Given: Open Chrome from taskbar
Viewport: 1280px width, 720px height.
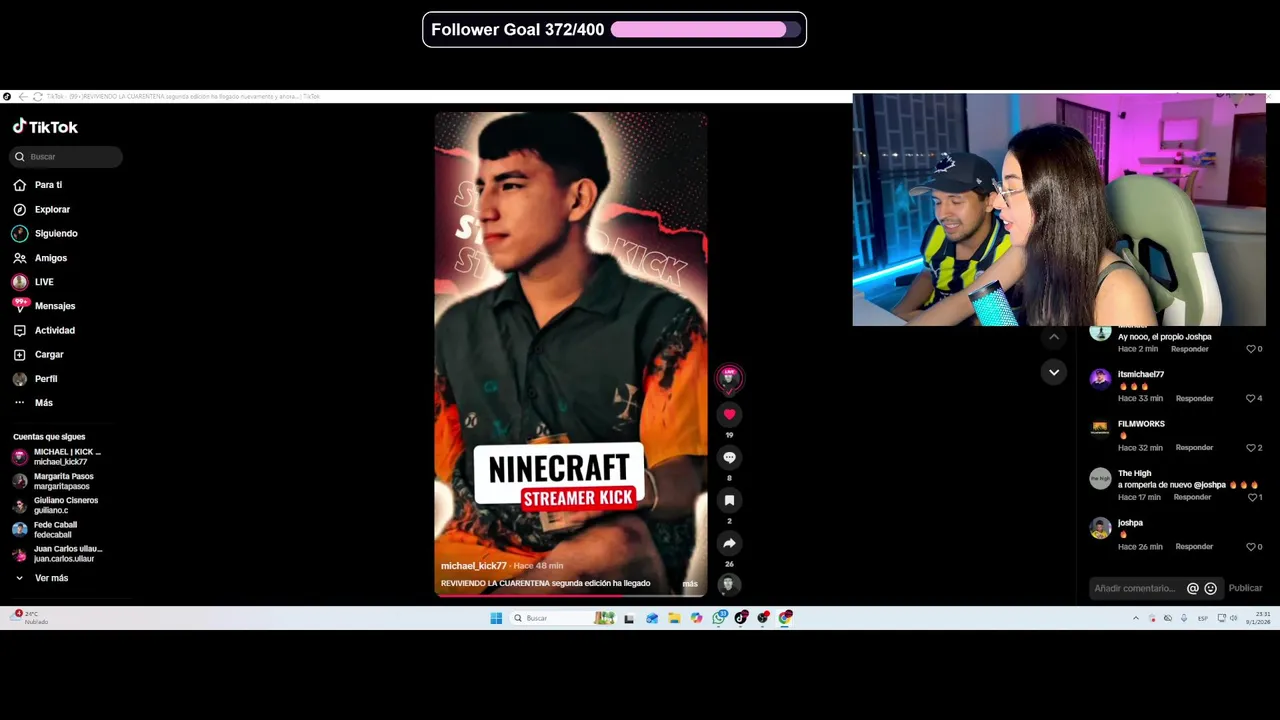Looking at the screenshot, I should (x=785, y=618).
